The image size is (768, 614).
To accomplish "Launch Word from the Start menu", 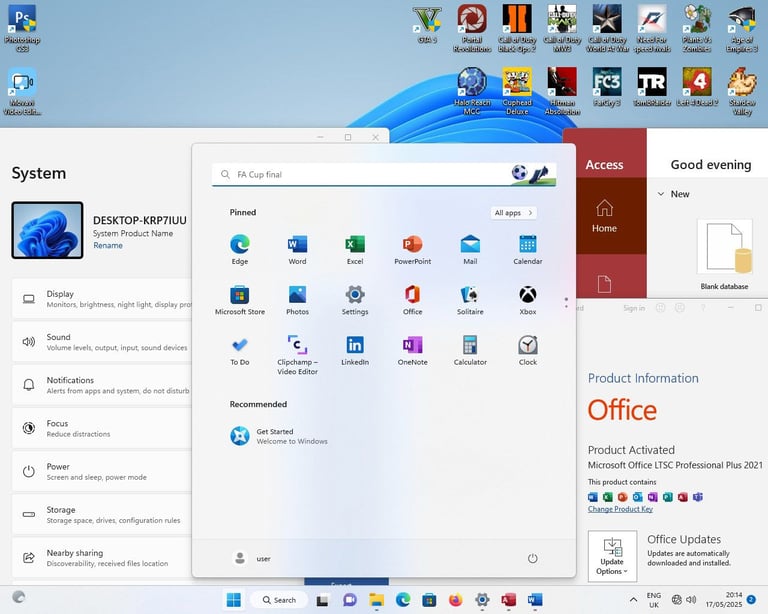I will pyautogui.click(x=297, y=250).
